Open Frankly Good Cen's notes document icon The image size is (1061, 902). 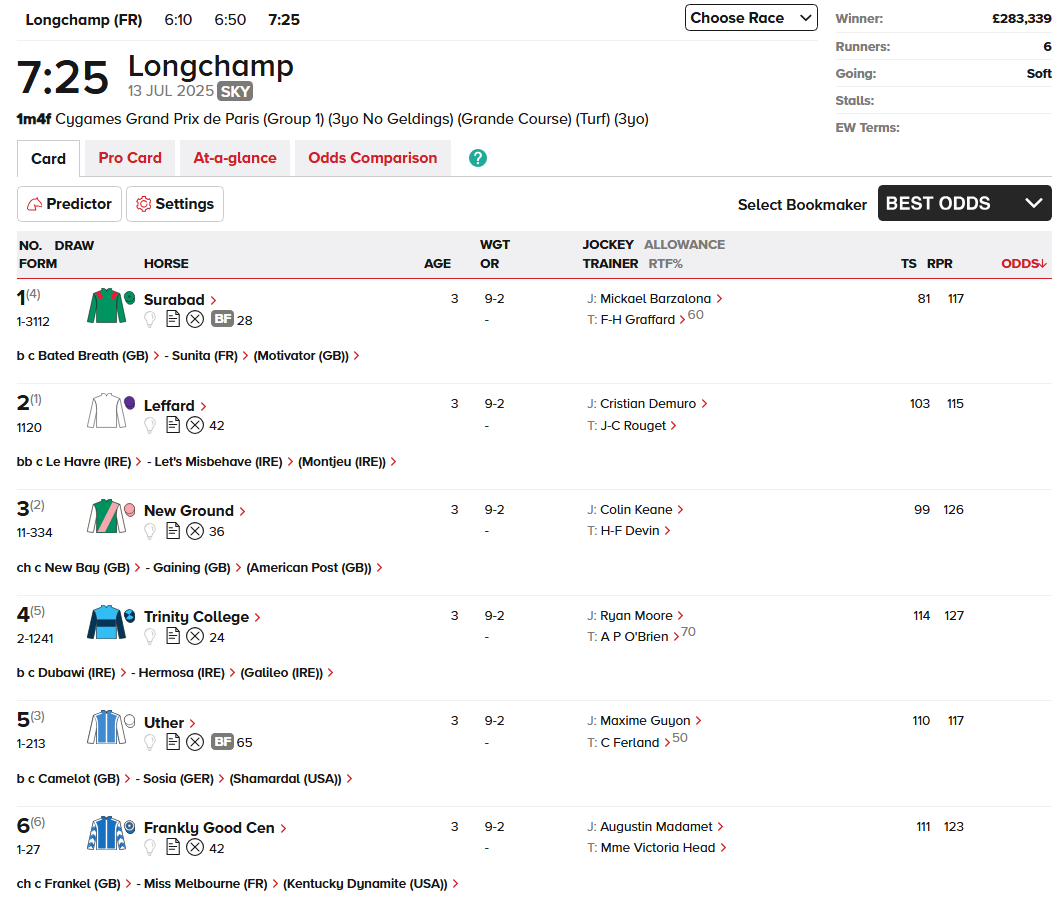coord(173,847)
